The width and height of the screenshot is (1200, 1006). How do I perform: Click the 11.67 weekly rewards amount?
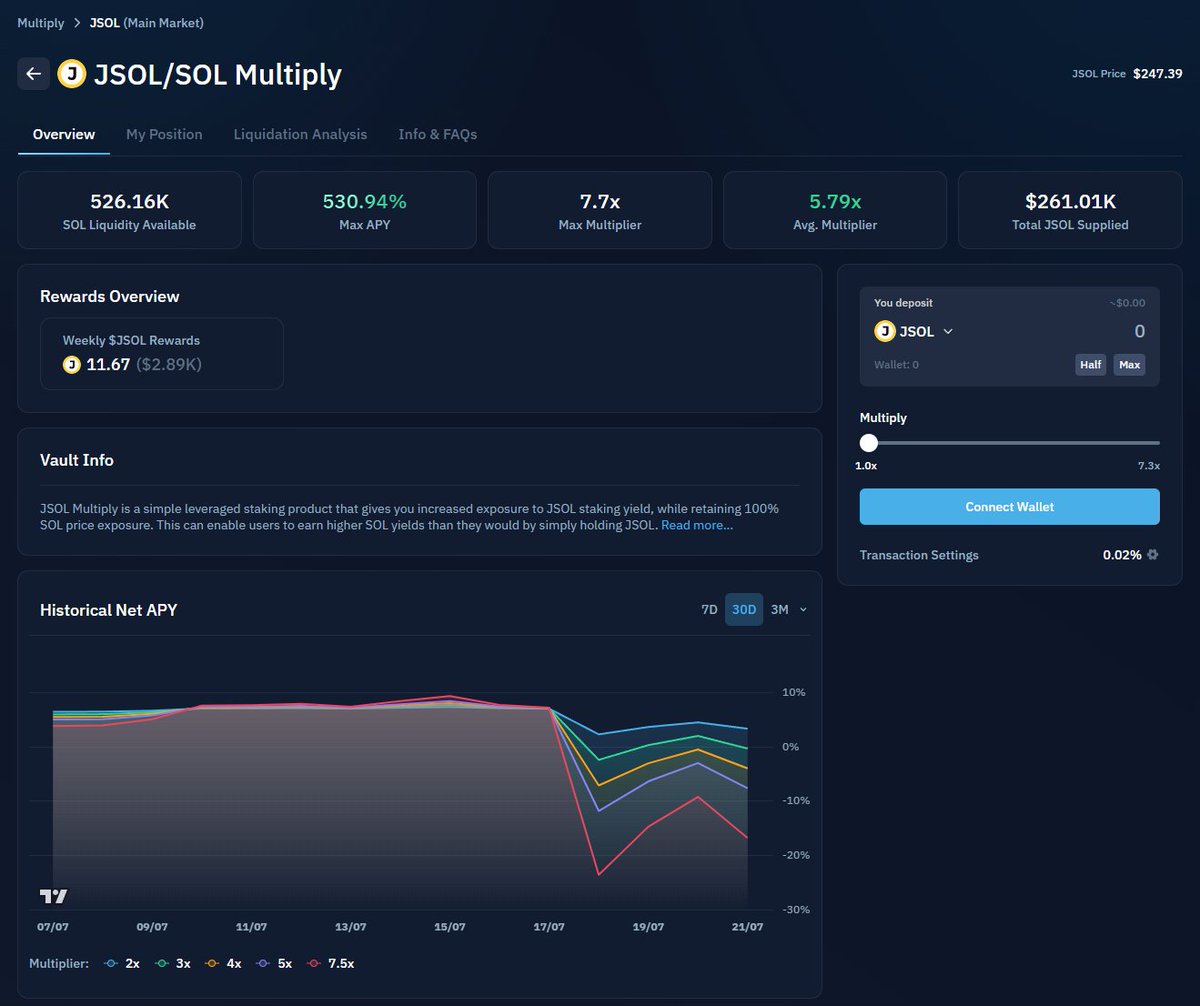tap(108, 364)
